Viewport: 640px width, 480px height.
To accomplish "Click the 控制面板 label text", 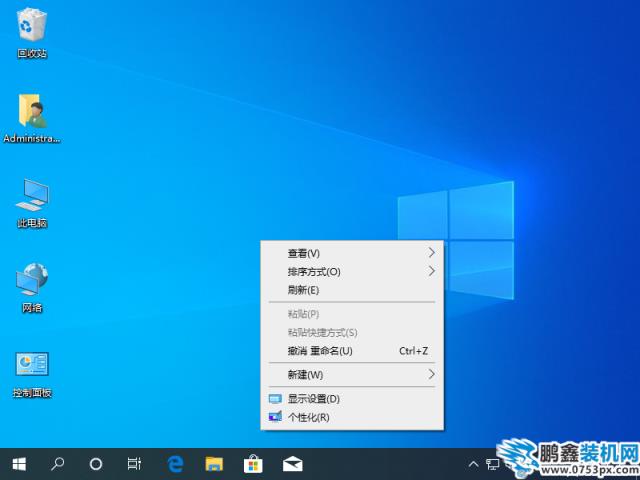I will (x=32, y=393).
